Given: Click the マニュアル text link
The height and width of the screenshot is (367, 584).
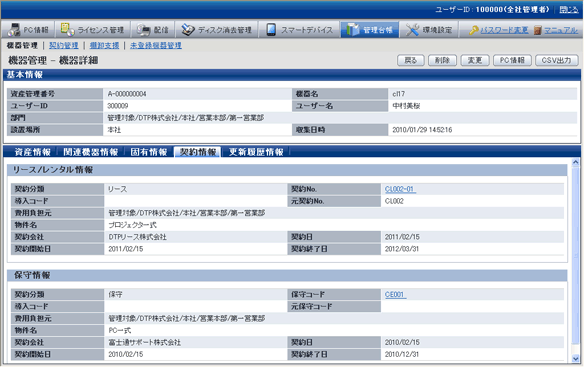Looking at the screenshot, I should tap(561, 30).
